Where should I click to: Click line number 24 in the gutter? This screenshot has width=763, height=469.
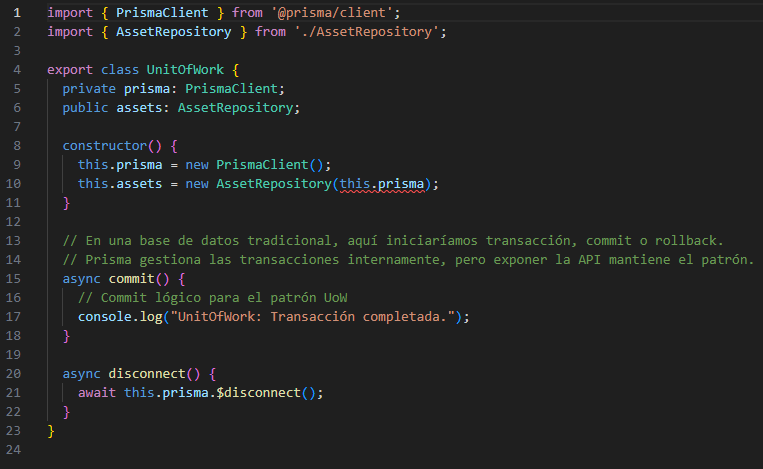click(13, 449)
